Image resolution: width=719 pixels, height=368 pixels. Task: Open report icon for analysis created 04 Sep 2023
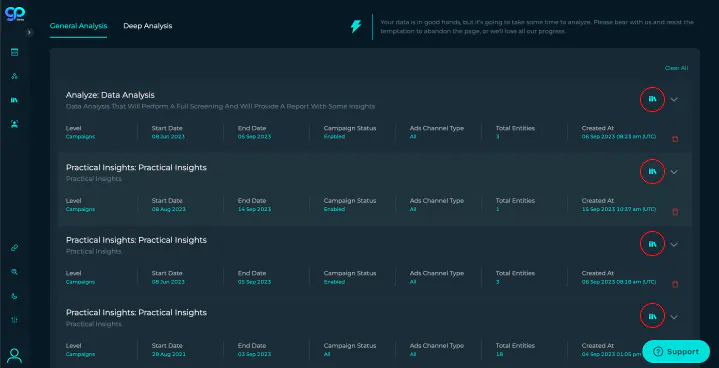click(652, 316)
